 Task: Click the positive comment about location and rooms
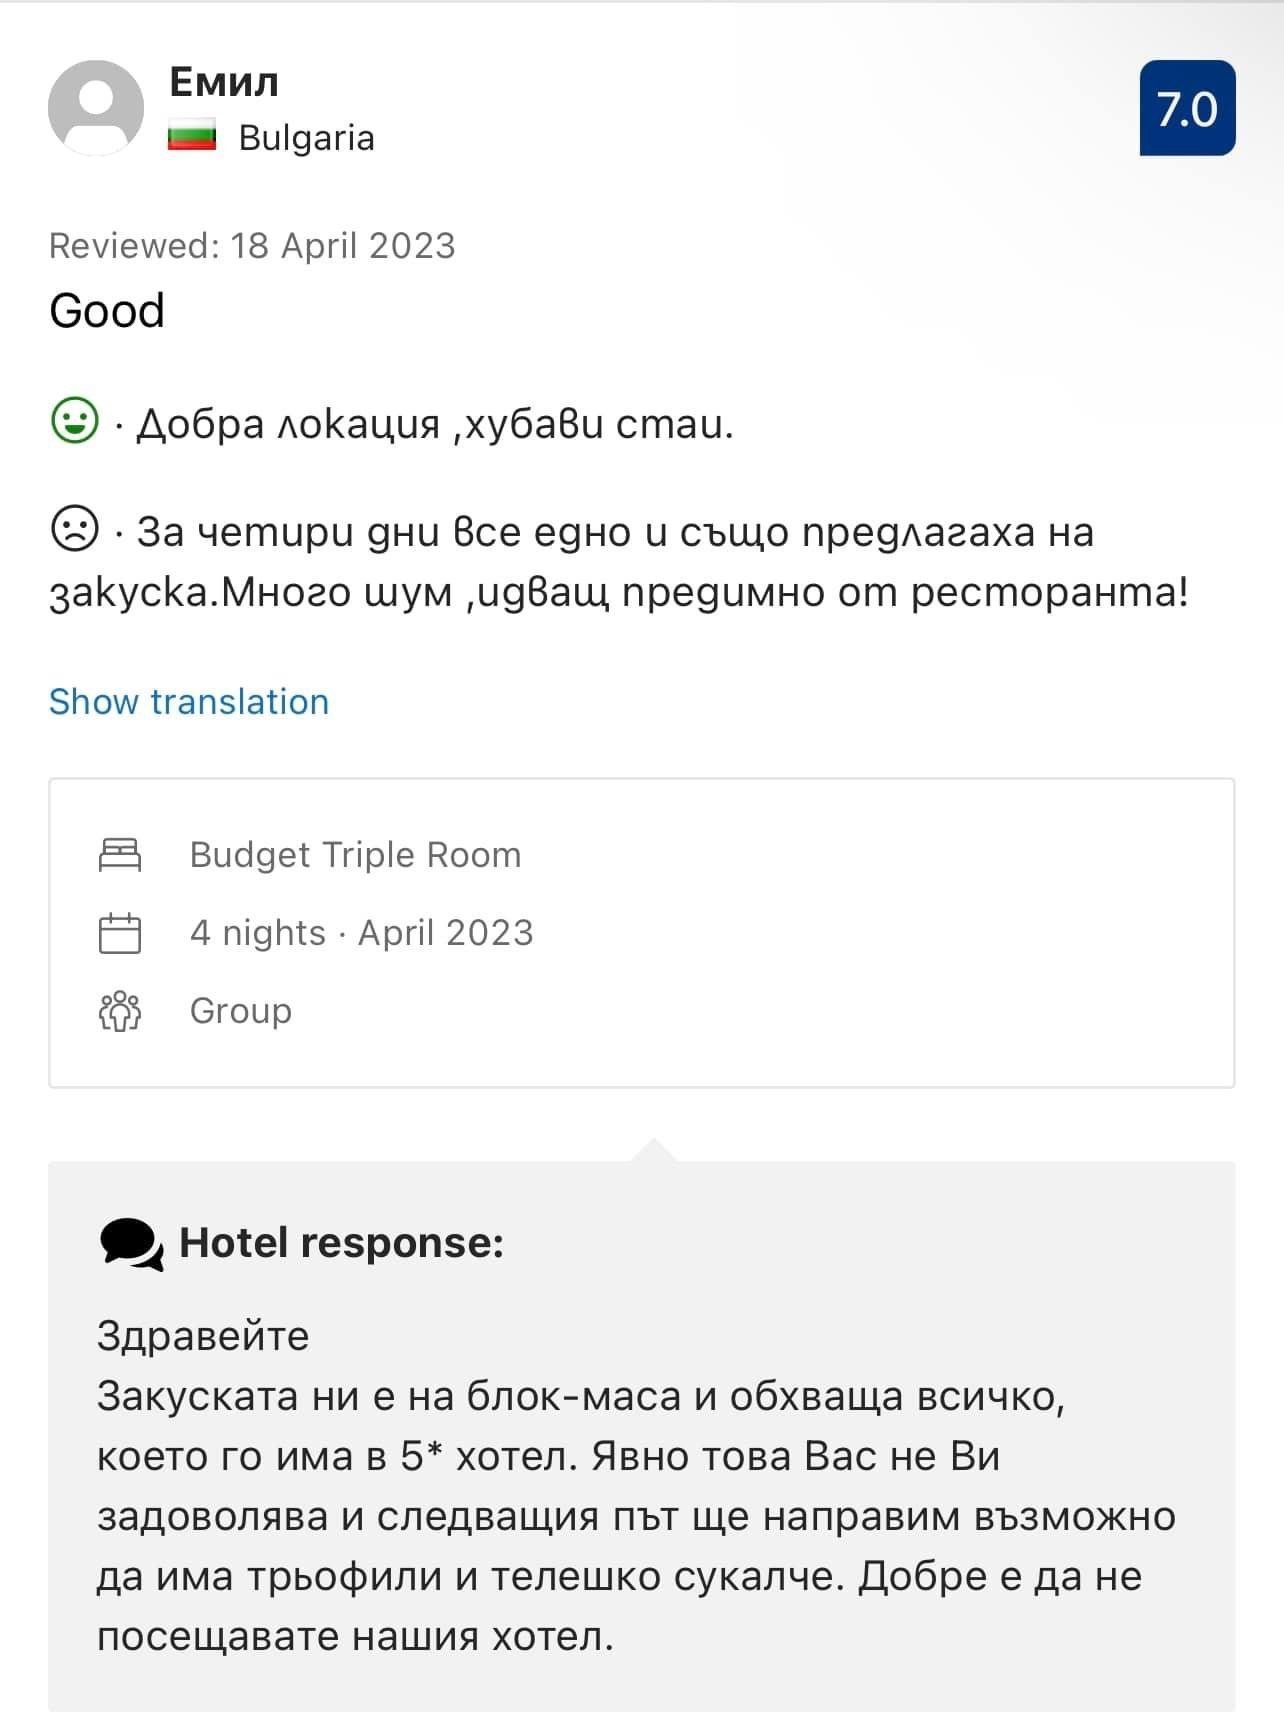[x=434, y=424]
